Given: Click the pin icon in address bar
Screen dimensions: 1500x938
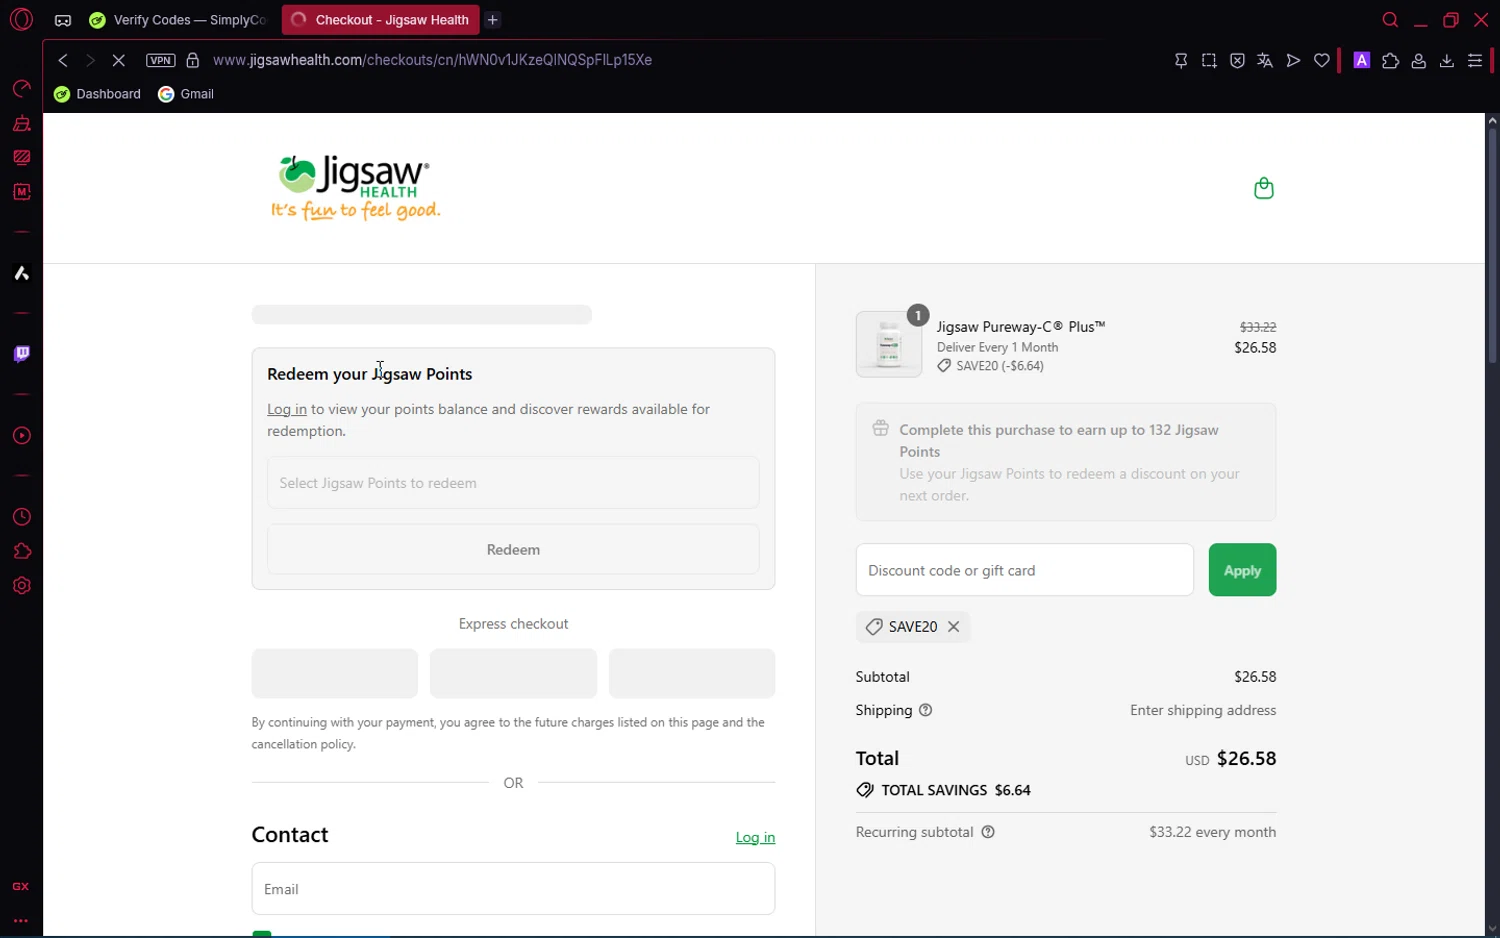Looking at the screenshot, I should click(1181, 61).
